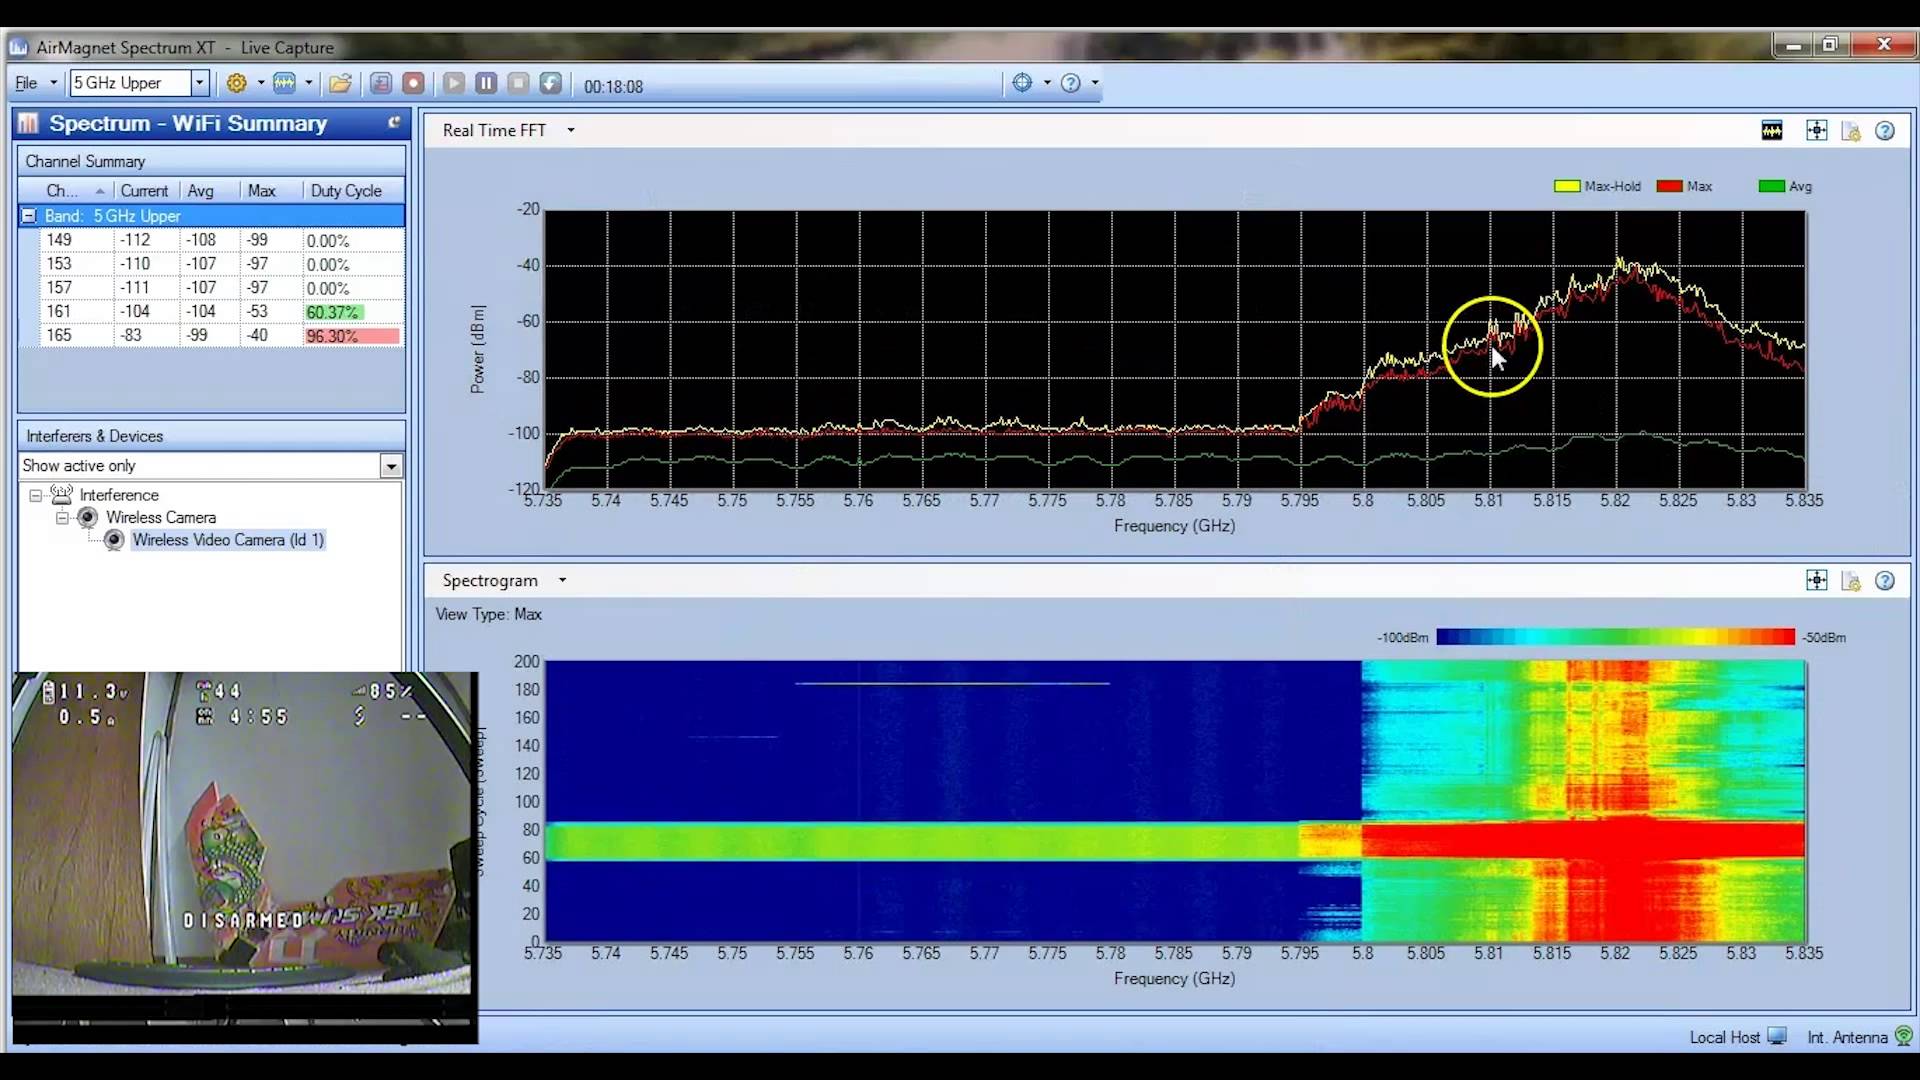This screenshot has height=1080, width=1920.
Task: Click the toolbar help question mark icon
Action: coord(1071,83)
